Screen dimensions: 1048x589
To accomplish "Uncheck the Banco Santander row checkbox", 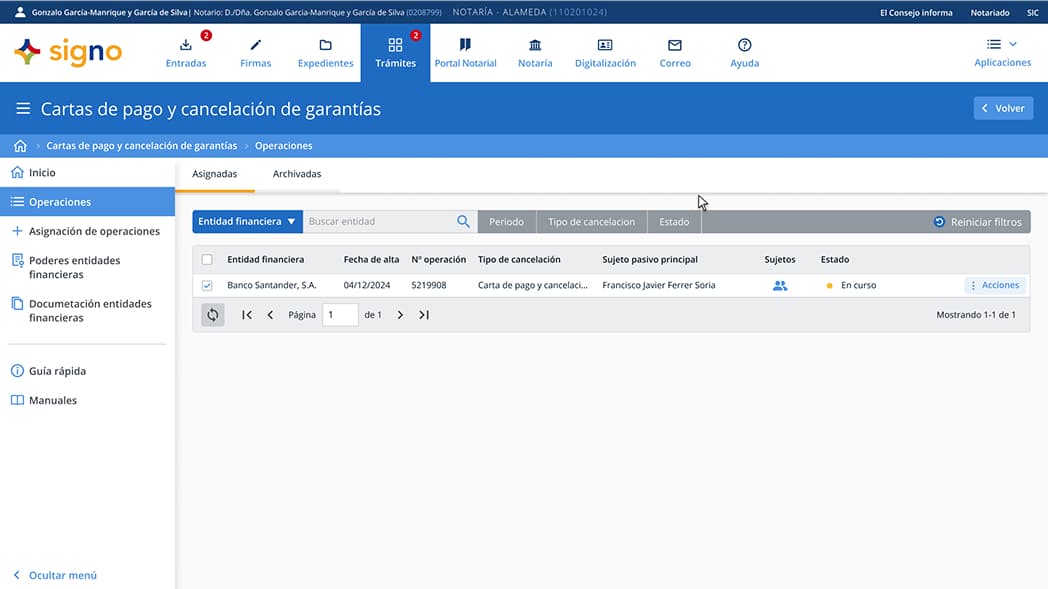I will [207, 286].
